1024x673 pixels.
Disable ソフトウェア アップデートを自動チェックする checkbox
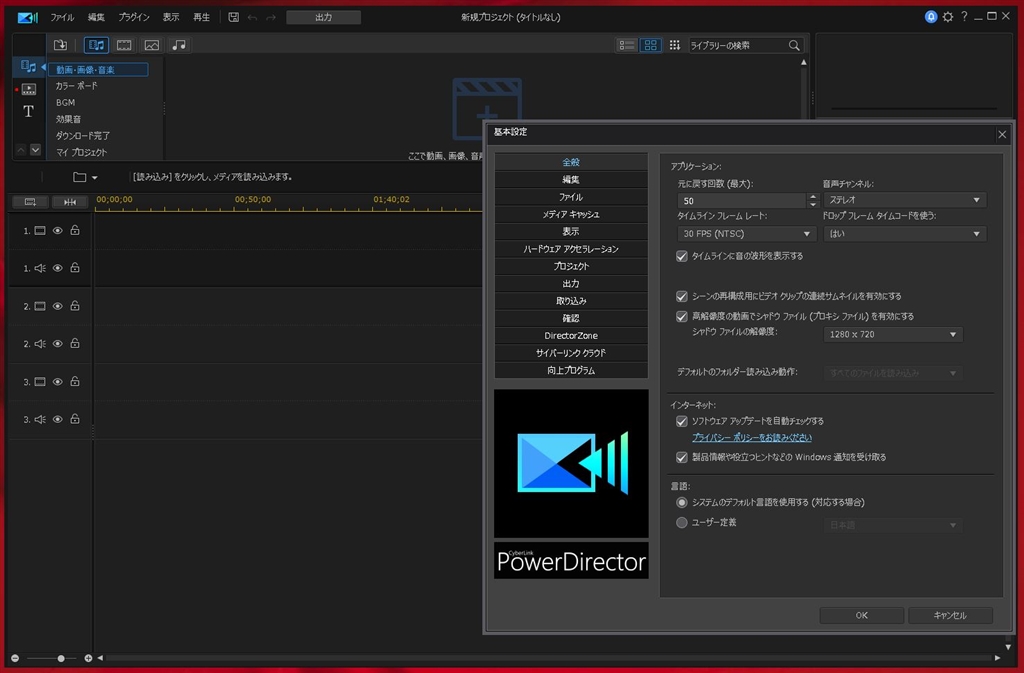(x=682, y=422)
